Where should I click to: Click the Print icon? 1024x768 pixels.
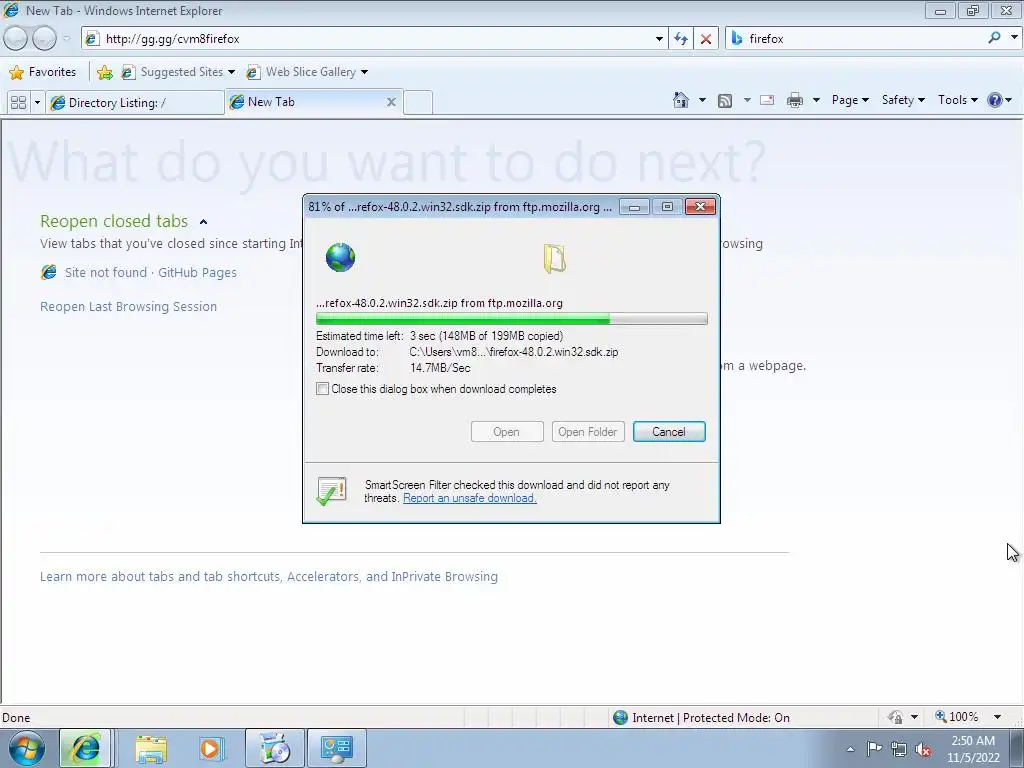pyautogui.click(x=794, y=100)
